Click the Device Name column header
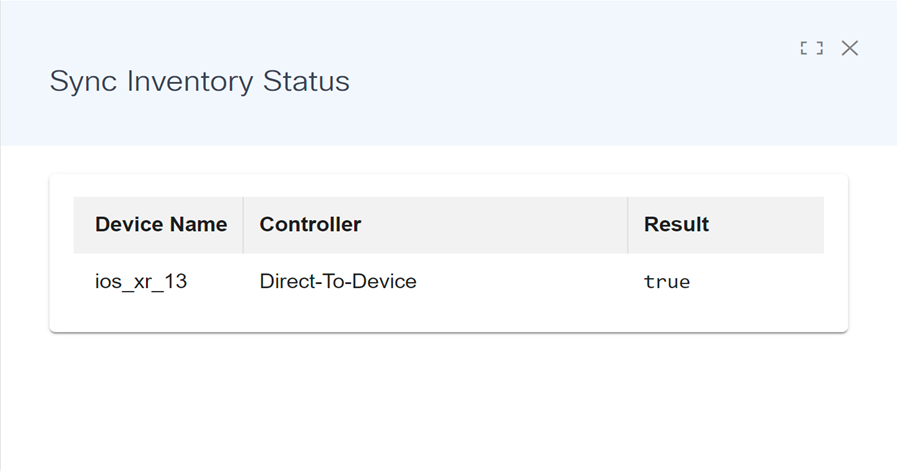The height and width of the screenshot is (472, 909). point(161,225)
